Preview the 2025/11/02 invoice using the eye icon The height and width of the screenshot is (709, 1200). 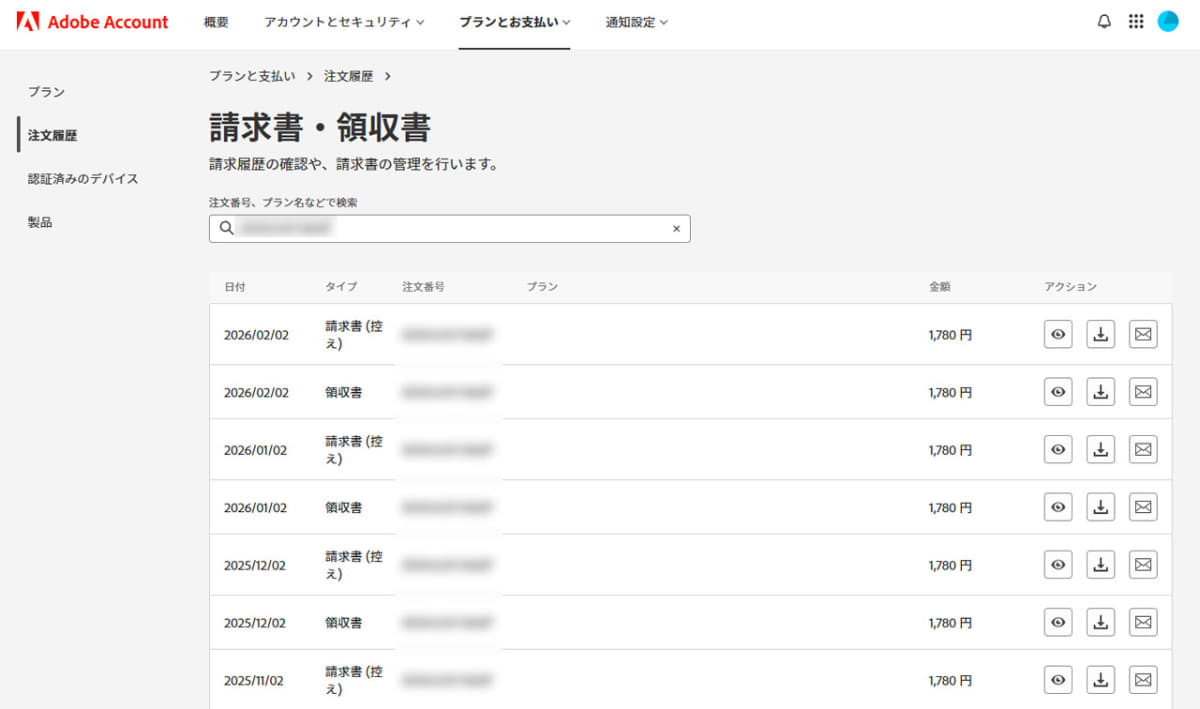(1057, 679)
